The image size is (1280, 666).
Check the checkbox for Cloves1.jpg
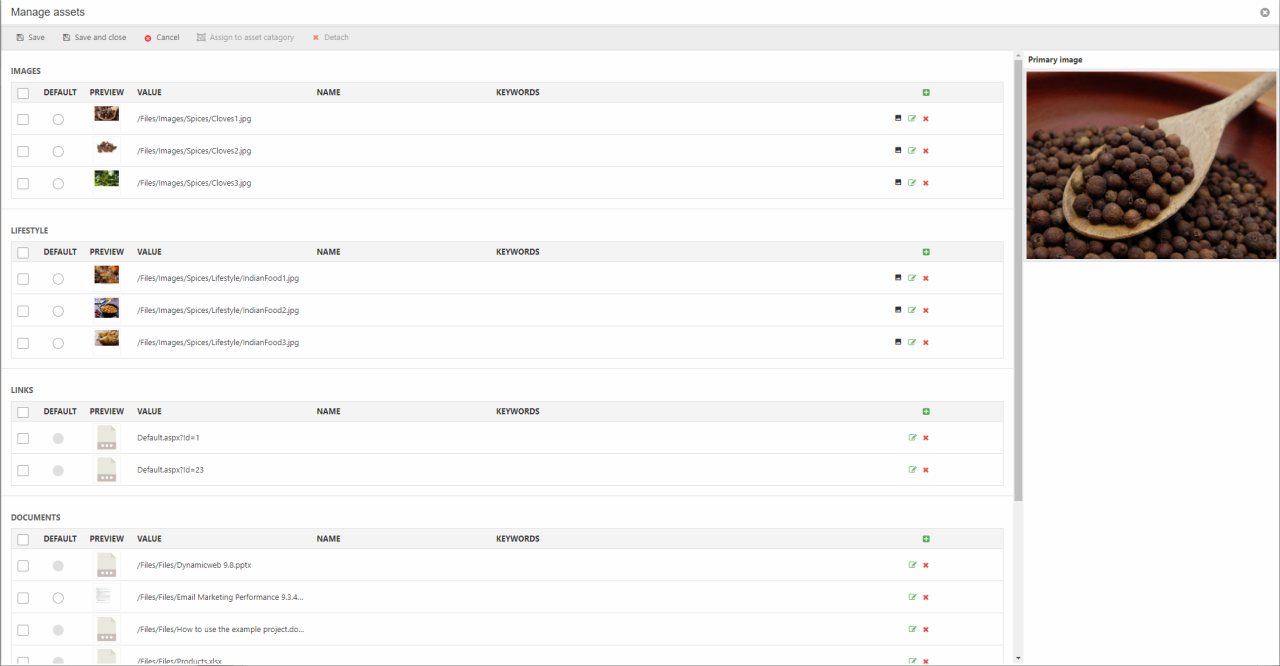click(x=23, y=119)
